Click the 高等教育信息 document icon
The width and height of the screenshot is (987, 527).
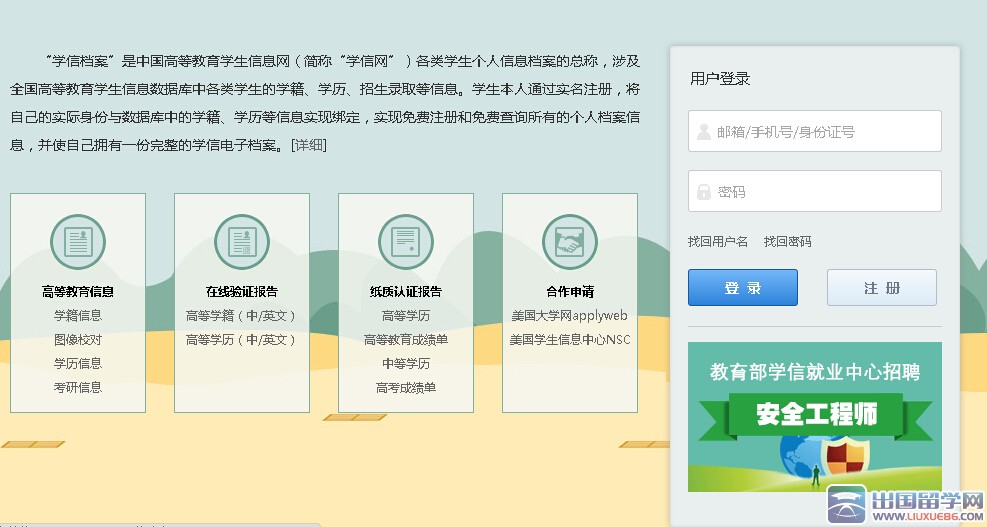[78, 242]
